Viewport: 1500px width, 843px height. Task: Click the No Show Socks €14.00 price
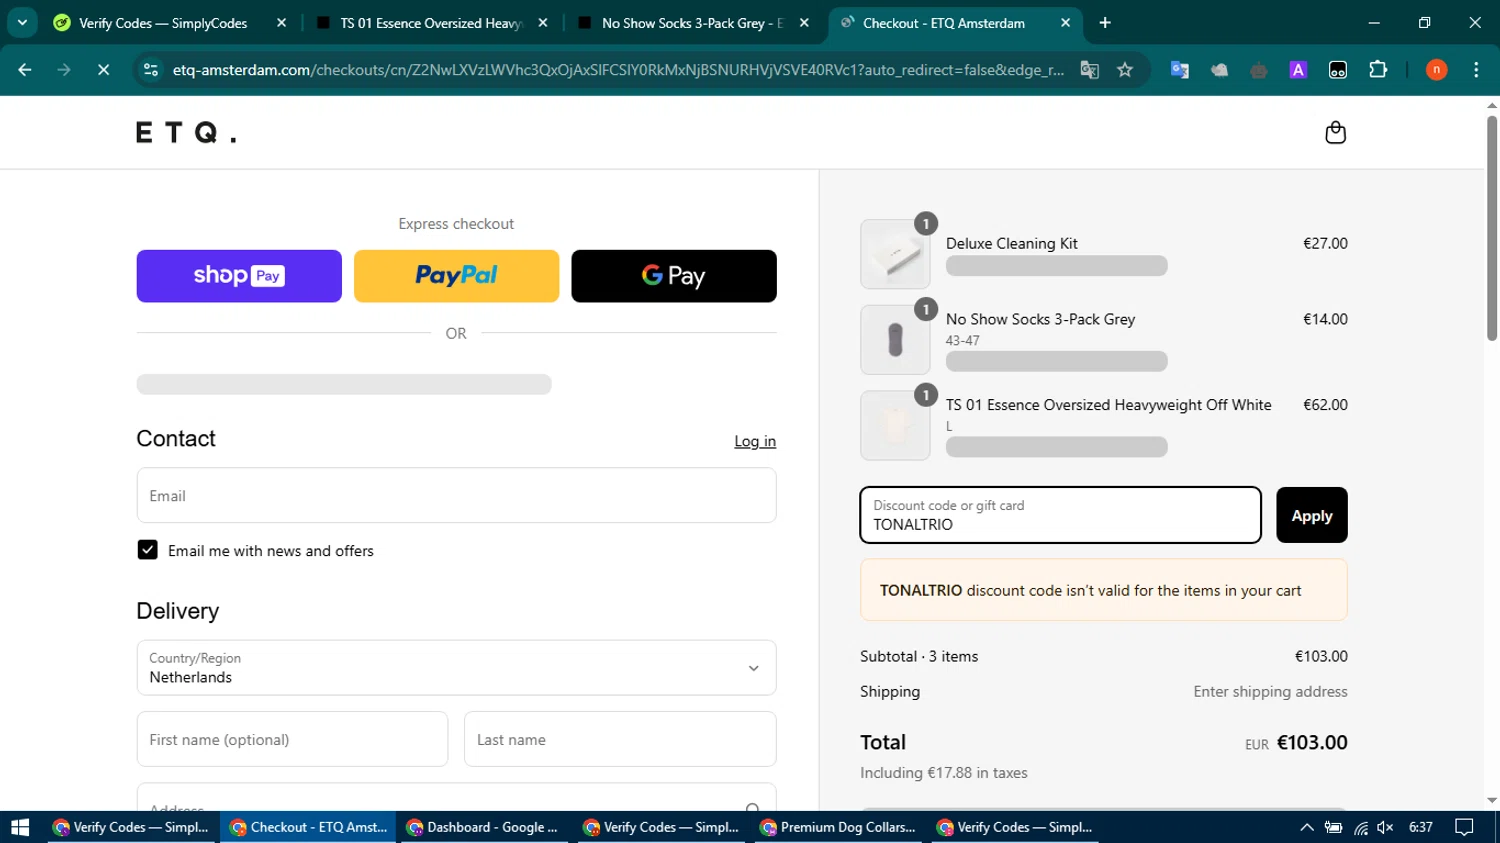[x=1325, y=320]
